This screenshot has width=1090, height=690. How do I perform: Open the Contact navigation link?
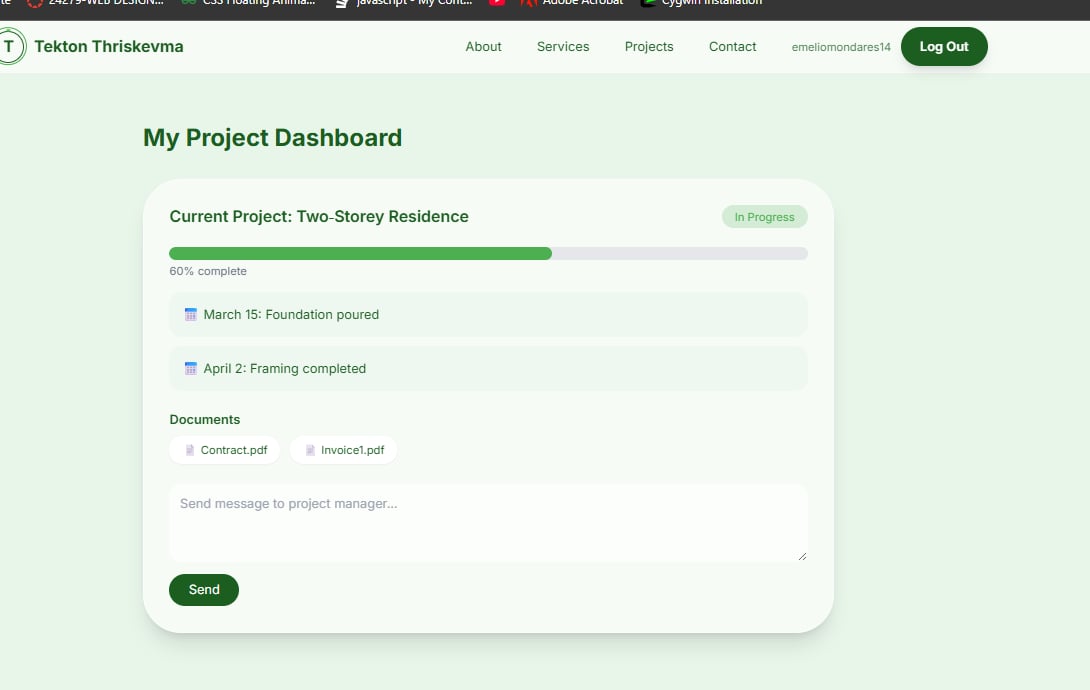(732, 47)
